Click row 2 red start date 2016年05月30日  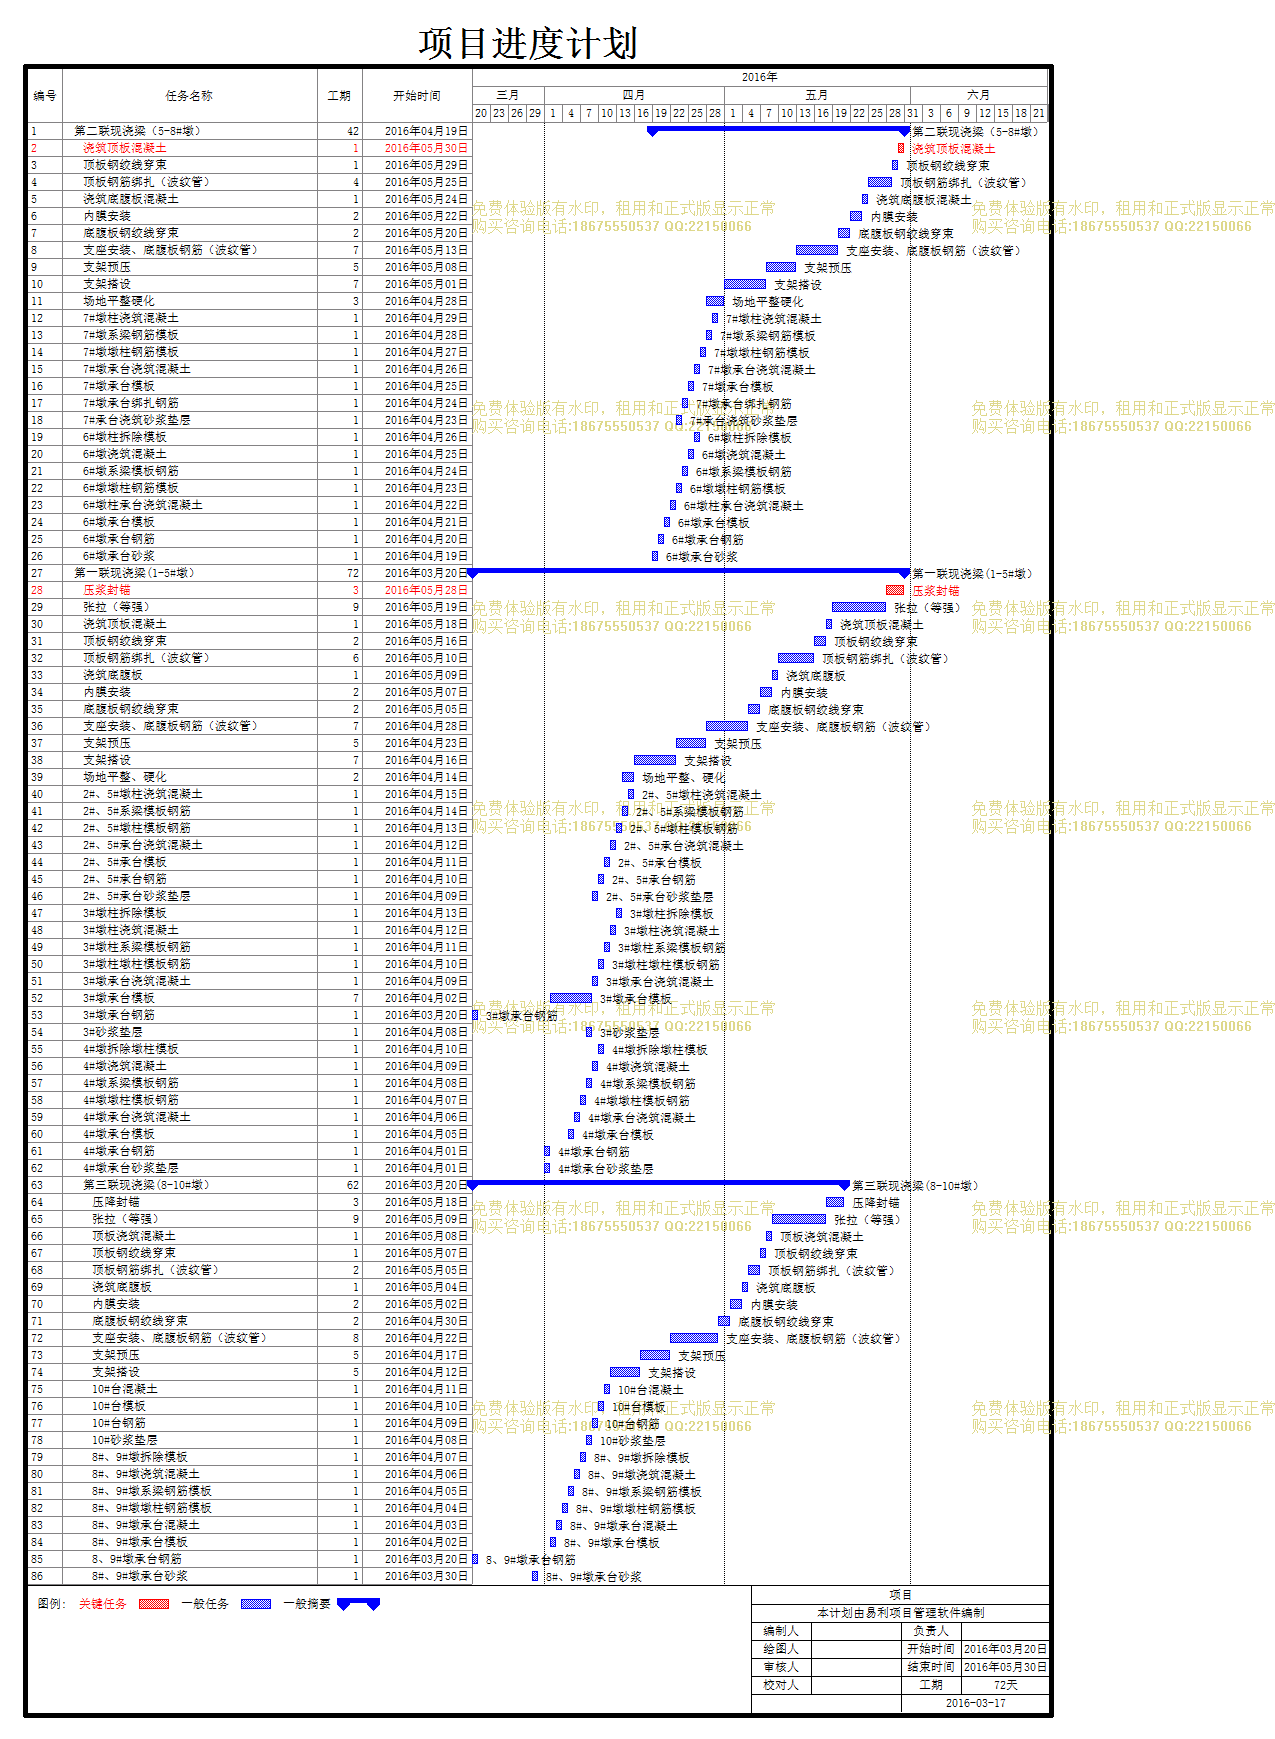pos(426,148)
